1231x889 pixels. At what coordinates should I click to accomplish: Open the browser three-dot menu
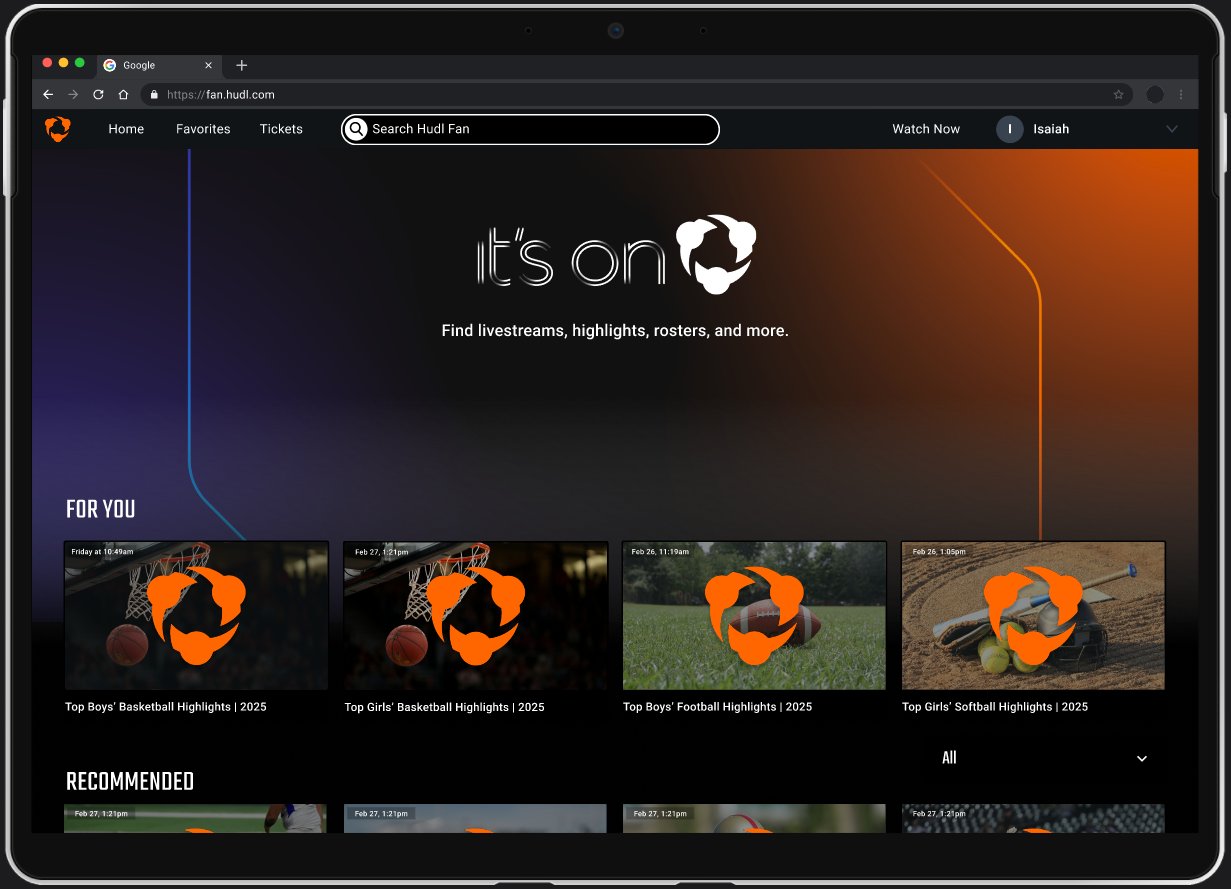coord(1181,94)
